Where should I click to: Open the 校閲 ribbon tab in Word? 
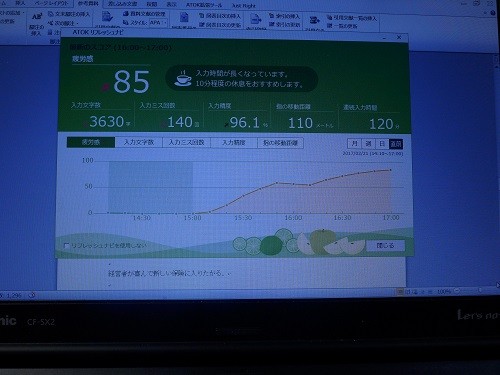[152, 4]
